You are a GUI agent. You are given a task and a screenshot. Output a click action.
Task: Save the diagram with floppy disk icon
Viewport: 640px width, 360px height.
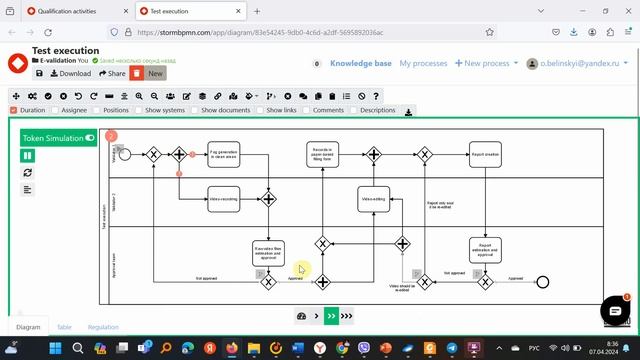coord(39,73)
